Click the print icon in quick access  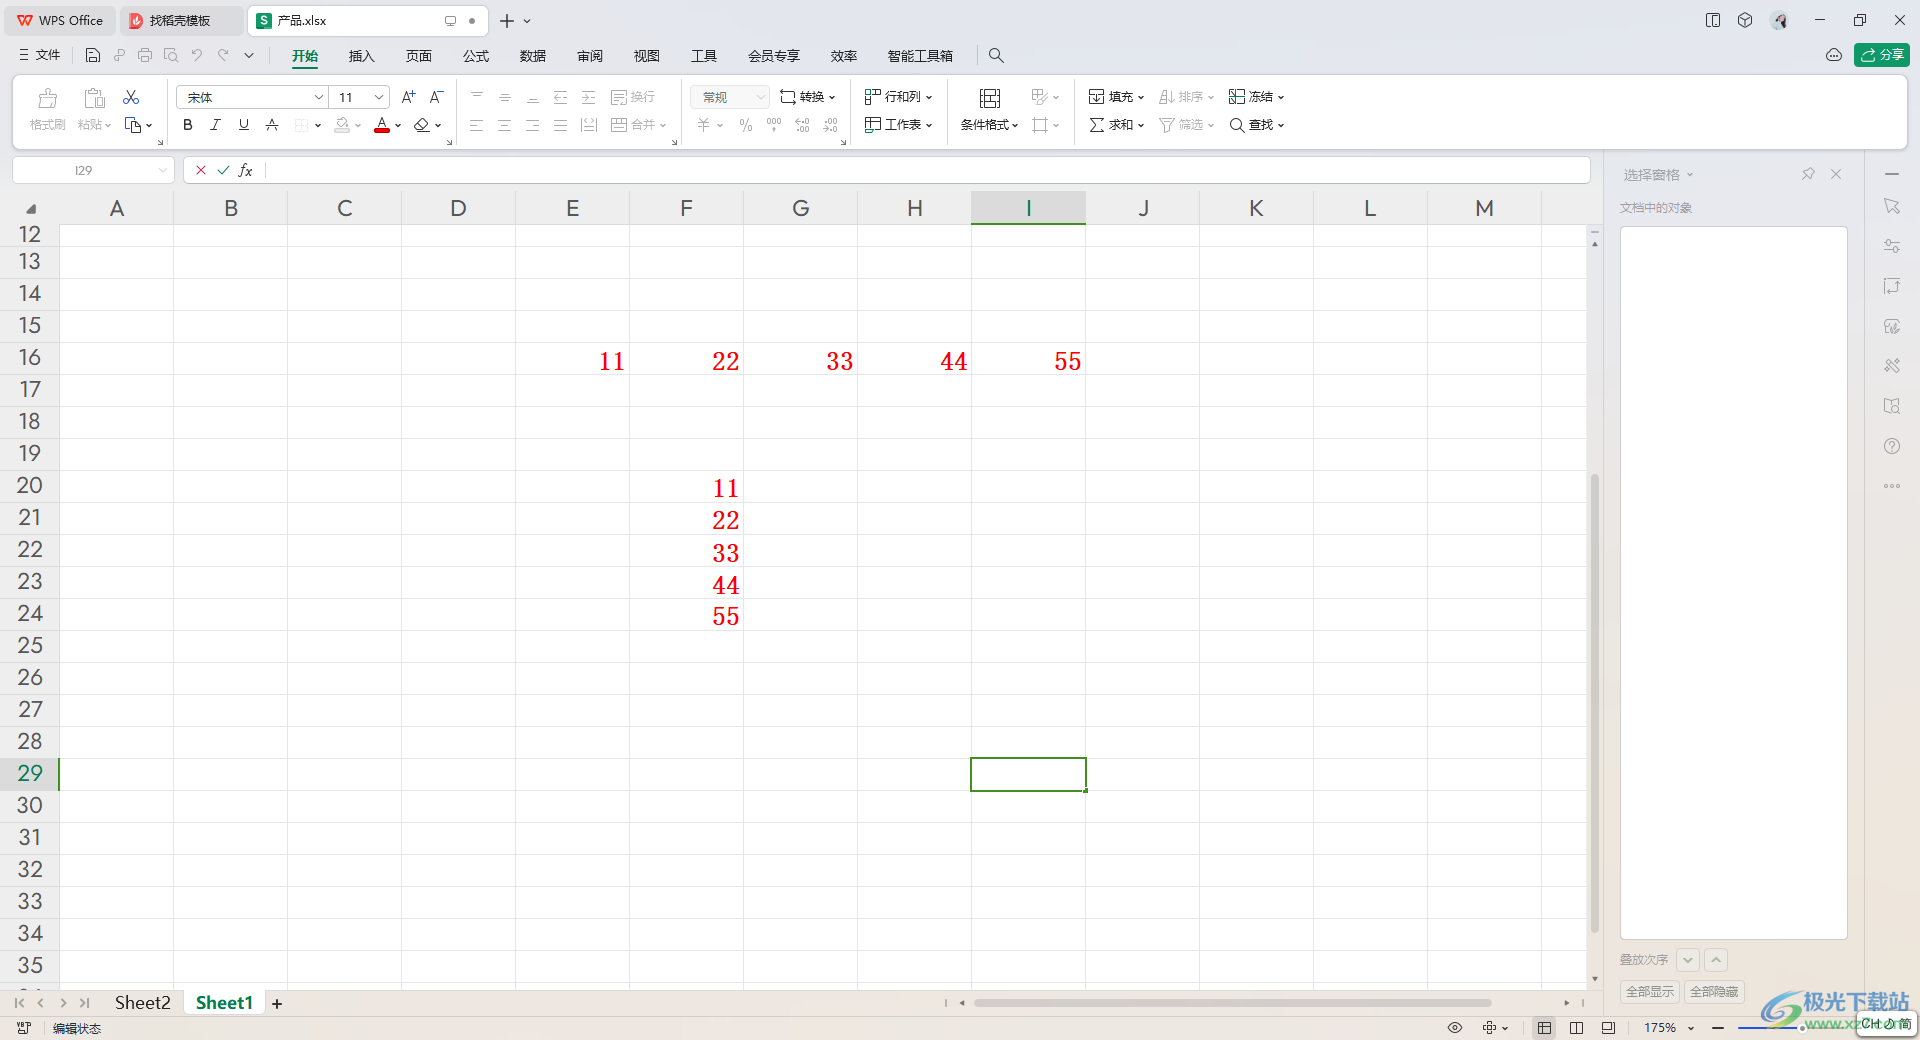click(x=145, y=55)
